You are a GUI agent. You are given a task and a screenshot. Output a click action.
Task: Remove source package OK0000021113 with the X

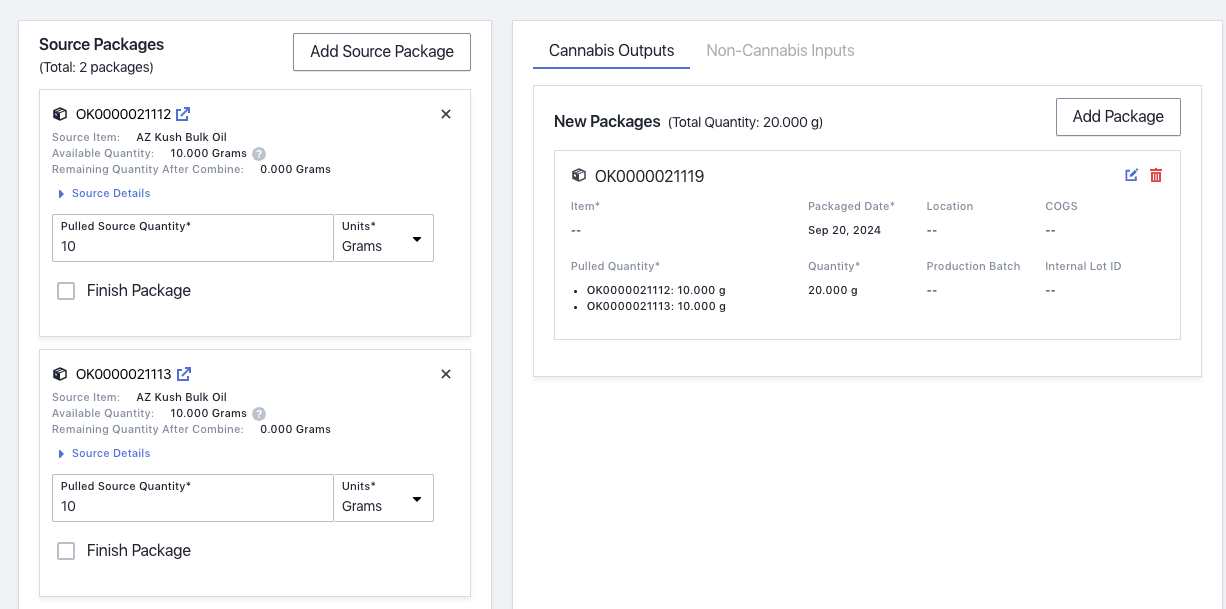(x=445, y=374)
